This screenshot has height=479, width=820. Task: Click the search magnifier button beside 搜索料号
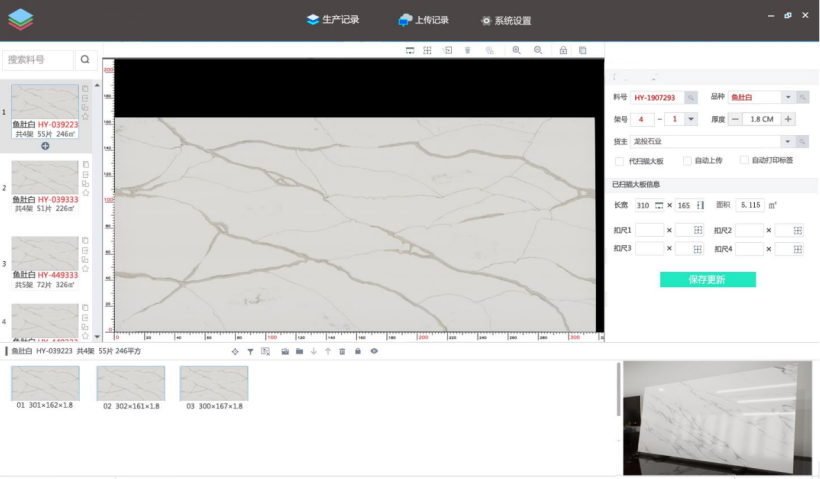tap(85, 60)
